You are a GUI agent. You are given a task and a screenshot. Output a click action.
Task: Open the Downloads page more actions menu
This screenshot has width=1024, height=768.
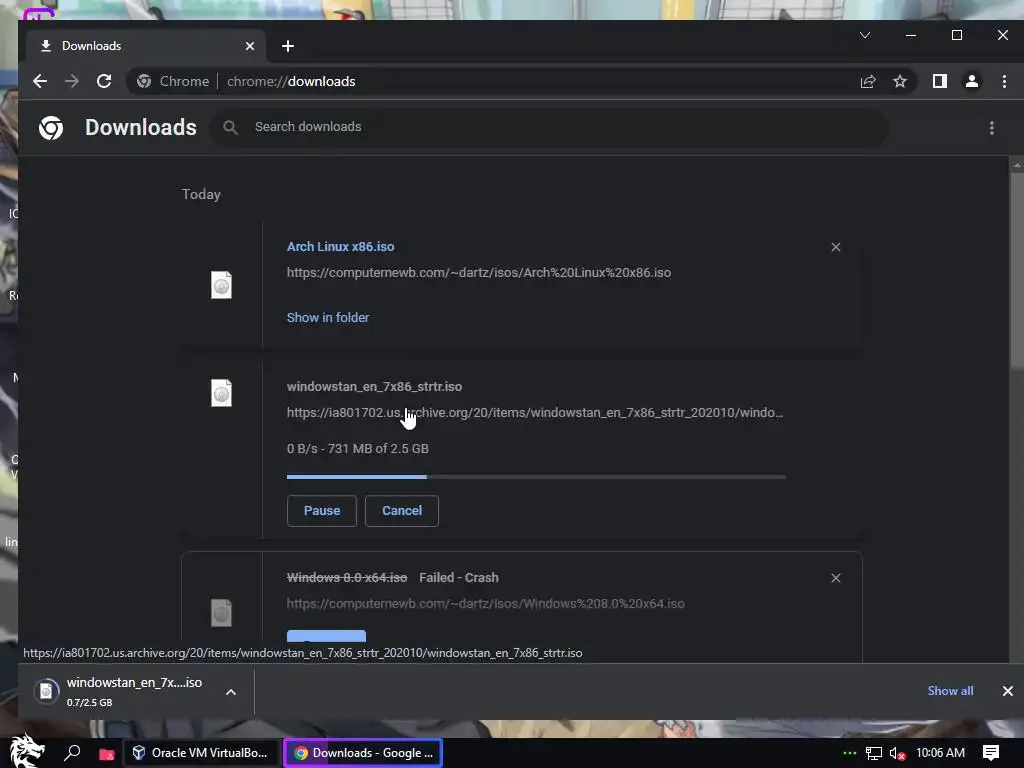[991, 128]
